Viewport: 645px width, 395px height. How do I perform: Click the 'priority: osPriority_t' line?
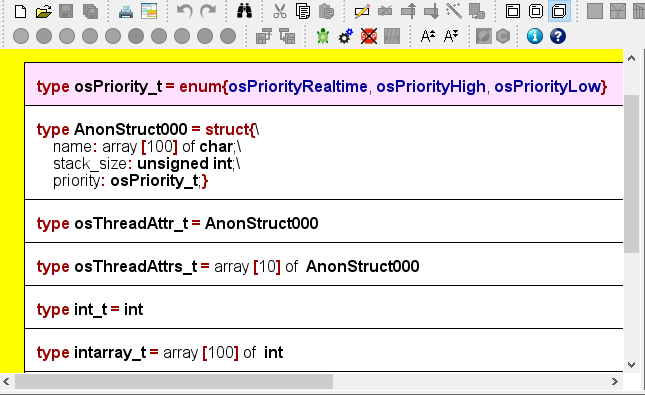coord(130,181)
